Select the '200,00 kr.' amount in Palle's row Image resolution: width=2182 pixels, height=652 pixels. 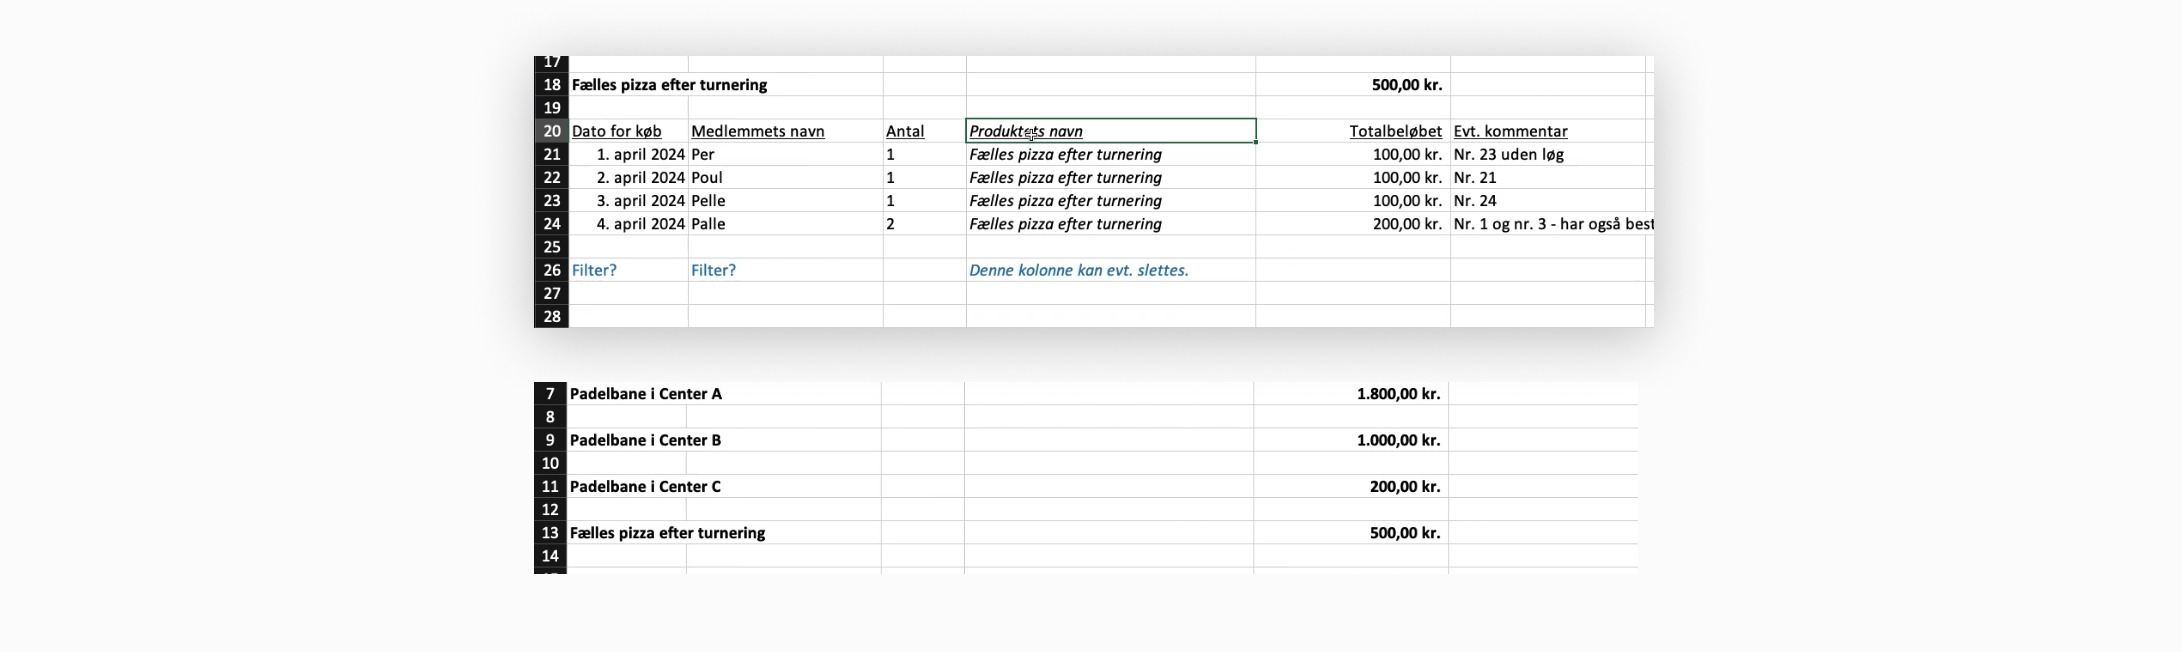(1407, 224)
